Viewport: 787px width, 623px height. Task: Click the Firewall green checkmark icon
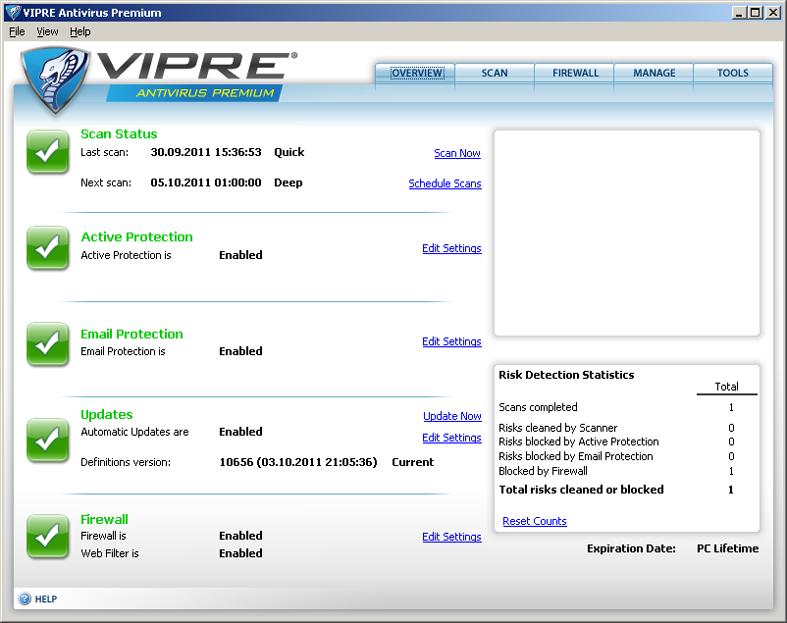tap(47, 535)
